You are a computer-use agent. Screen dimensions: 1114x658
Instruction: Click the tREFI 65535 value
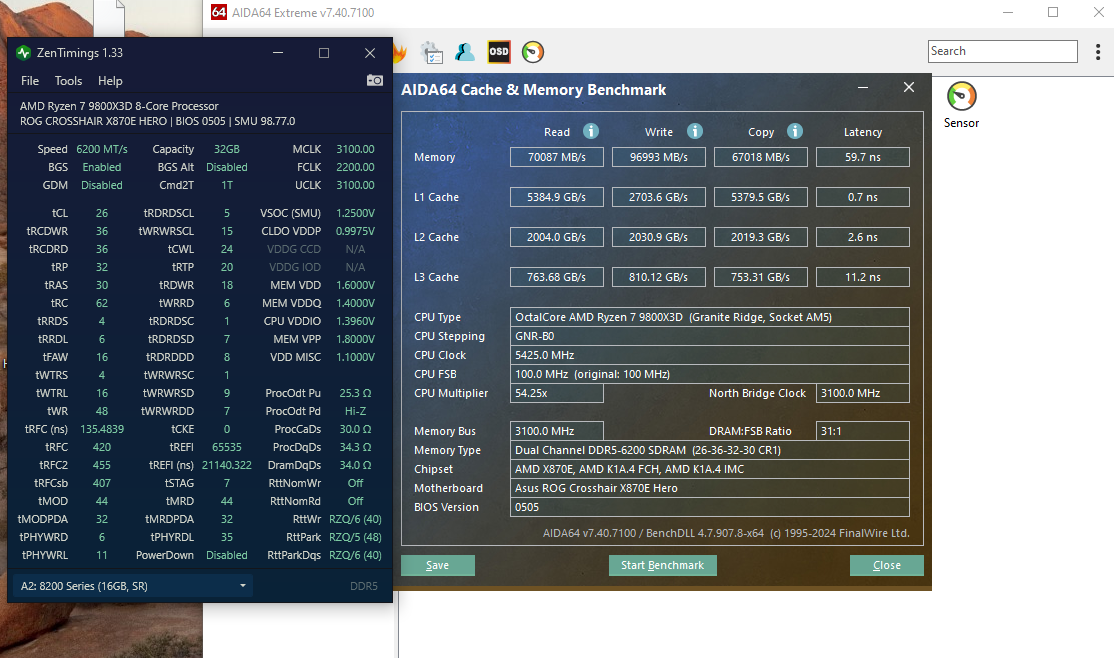click(227, 447)
